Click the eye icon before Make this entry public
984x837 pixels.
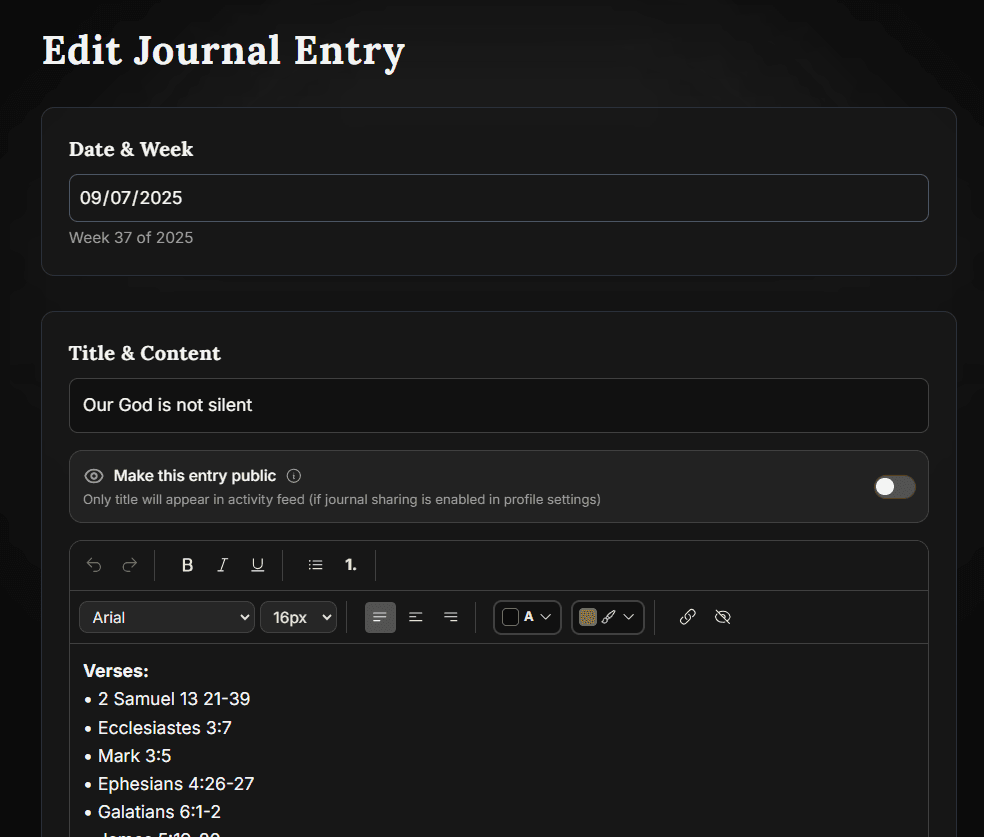coord(94,476)
